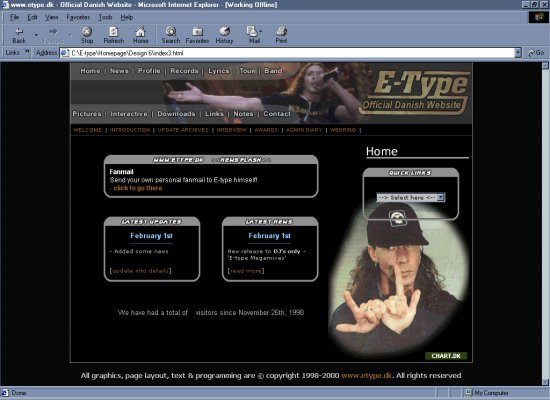Image resolution: width=550 pixels, height=400 pixels.
Task: Expand the address bar dropdown arrow
Action: pos(518,53)
